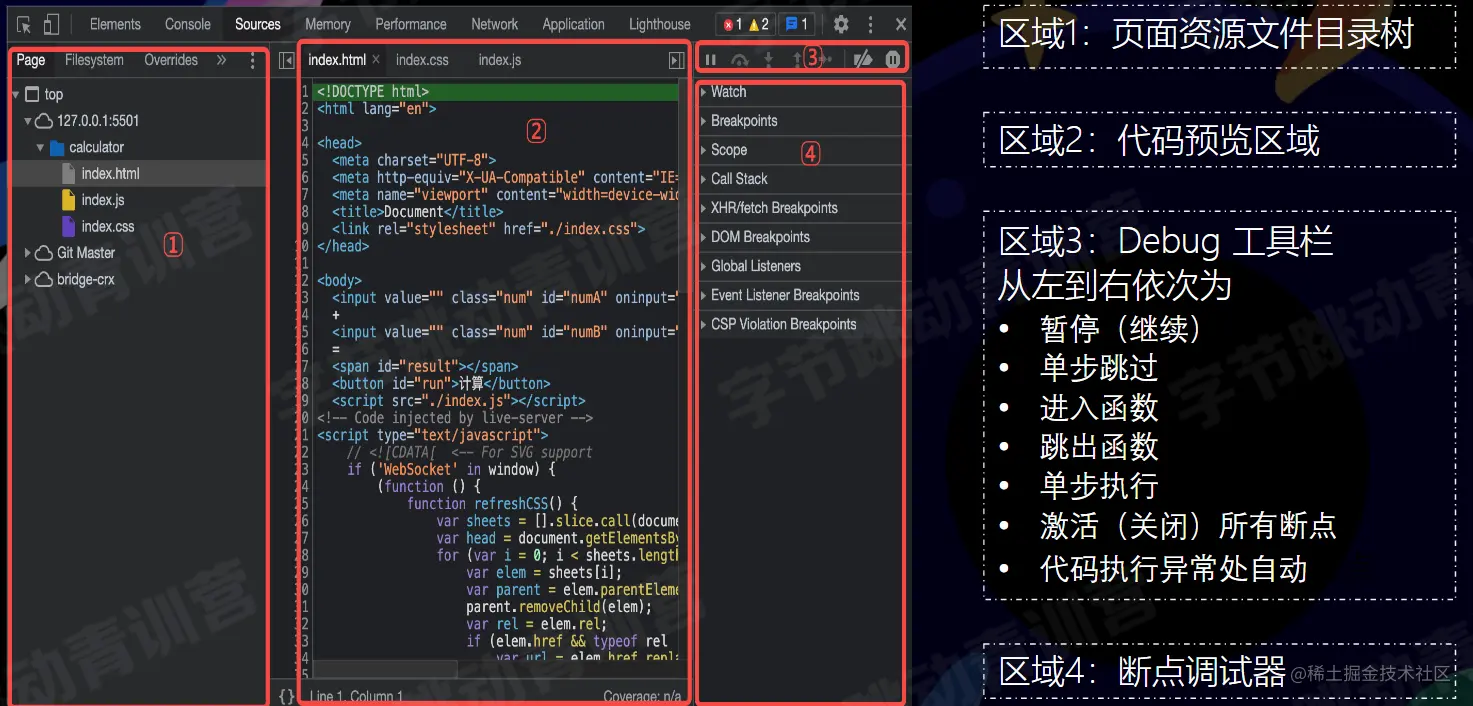Click the code editor horizontal scrollbar

(x=385, y=668)
